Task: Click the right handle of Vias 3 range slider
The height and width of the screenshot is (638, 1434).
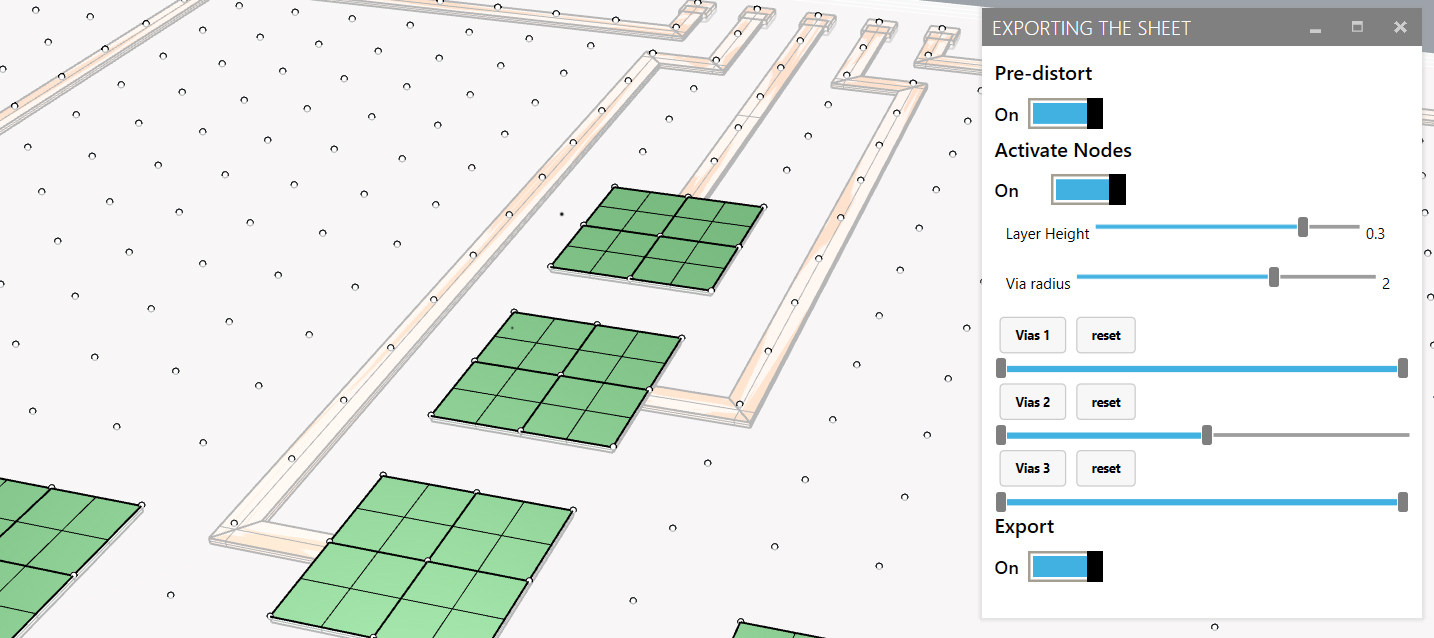Action: click(1403, 501)
